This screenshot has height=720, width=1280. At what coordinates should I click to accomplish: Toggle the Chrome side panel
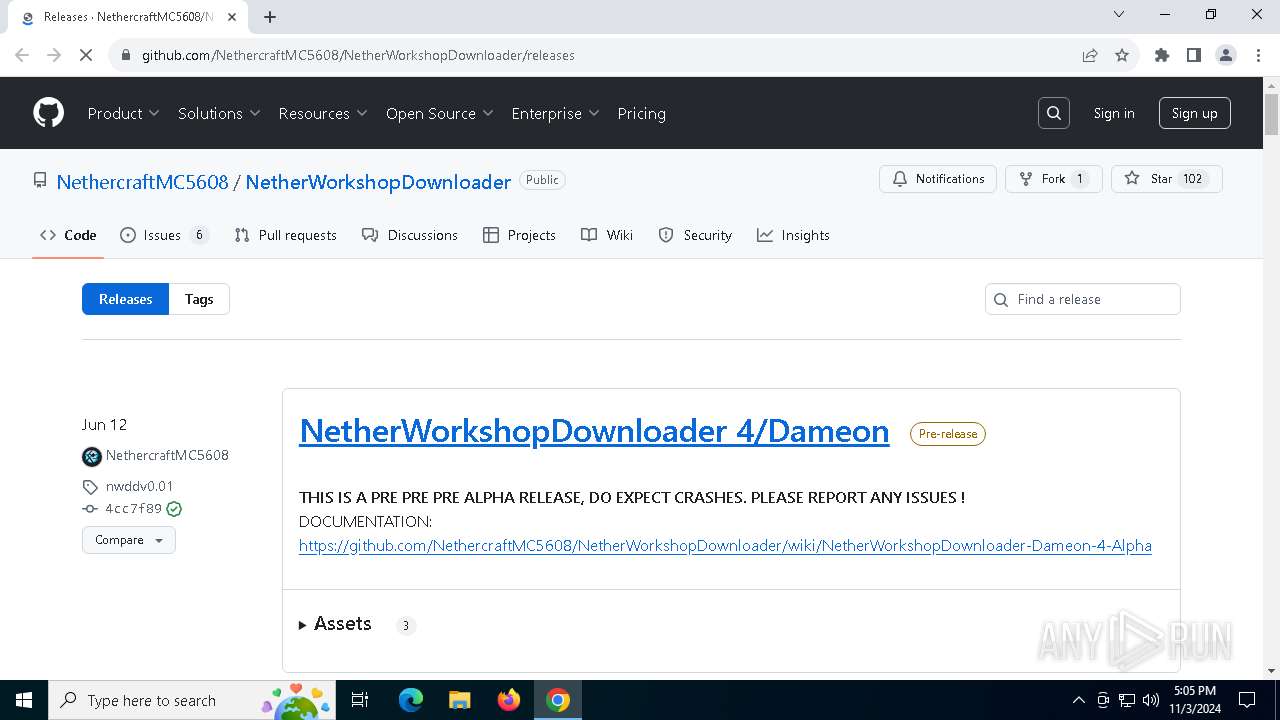(x=1194, y=55)
